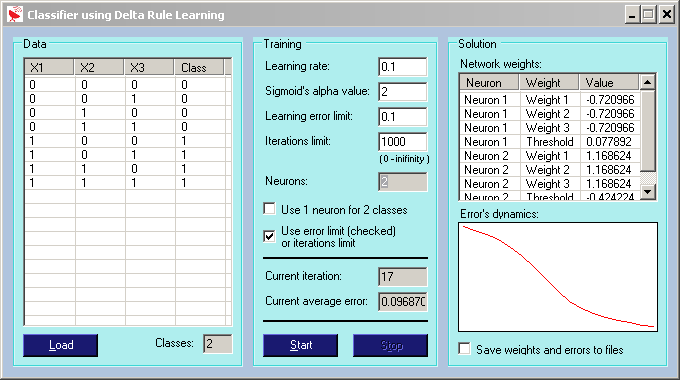This screenshot has width=680, height=380.
Task: Click the X1 column header
Action: (x=49, y=68)
